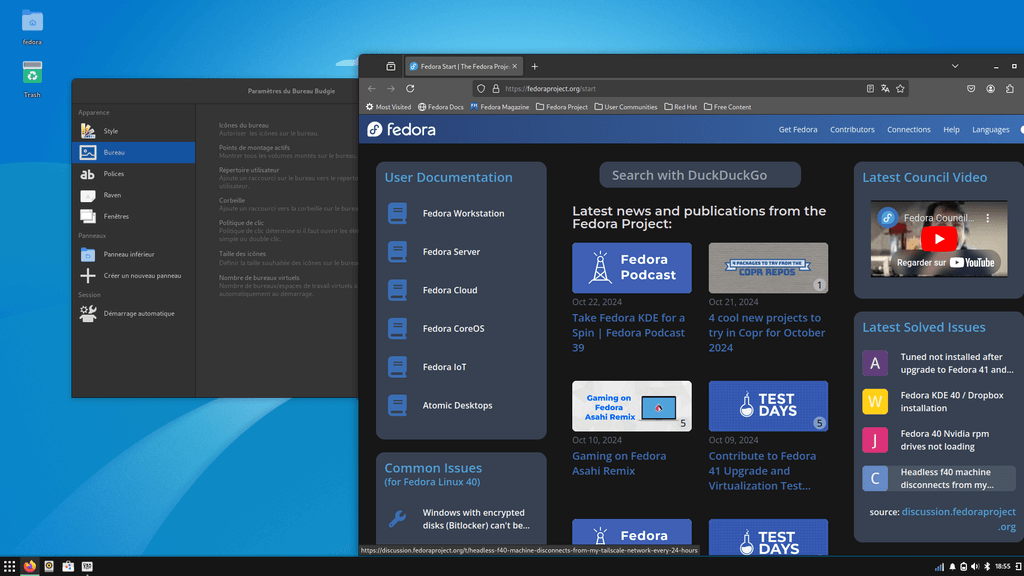Click the Fedora logo in the page header
The width and height of the screenshot is (1024, 576).
coord(401,129)
